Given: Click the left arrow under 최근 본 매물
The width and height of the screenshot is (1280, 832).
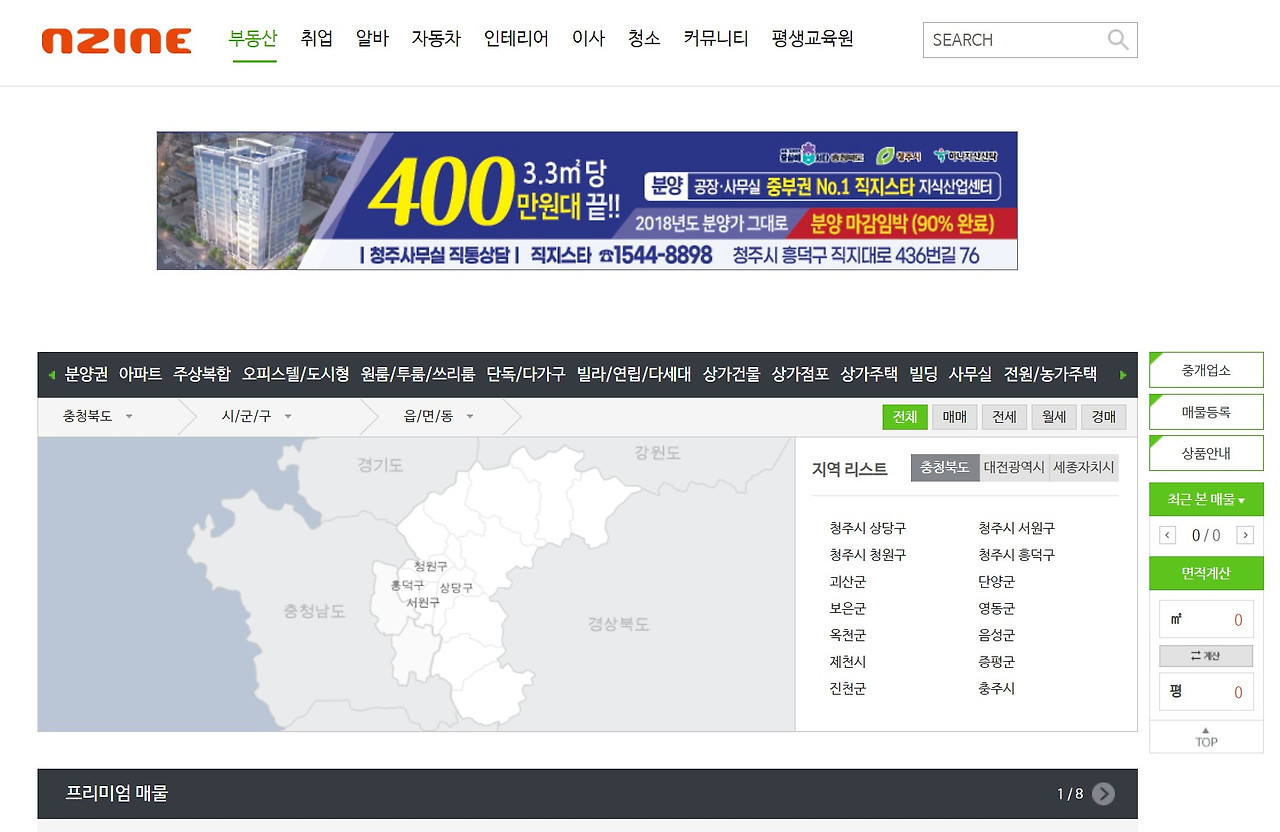Looking at the screenshot, I should [1166, 535].
